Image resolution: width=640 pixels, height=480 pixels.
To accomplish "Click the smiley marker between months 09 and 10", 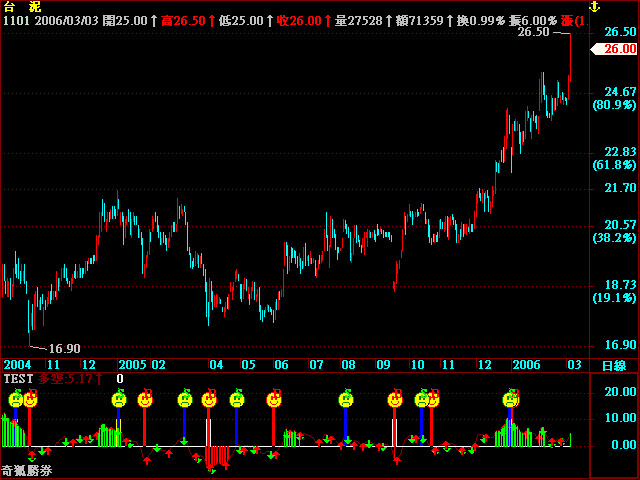I will click(395, 400).
